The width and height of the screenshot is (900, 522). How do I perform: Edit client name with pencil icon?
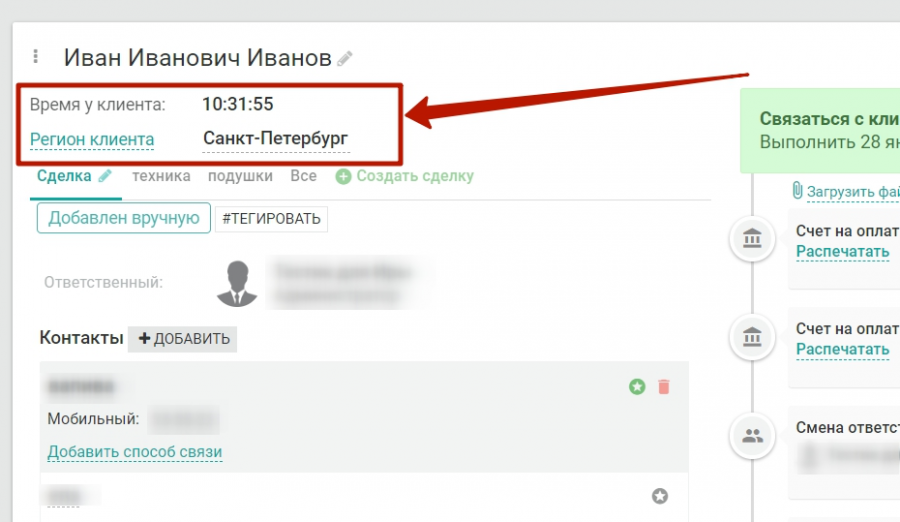[x=344, y=59]
